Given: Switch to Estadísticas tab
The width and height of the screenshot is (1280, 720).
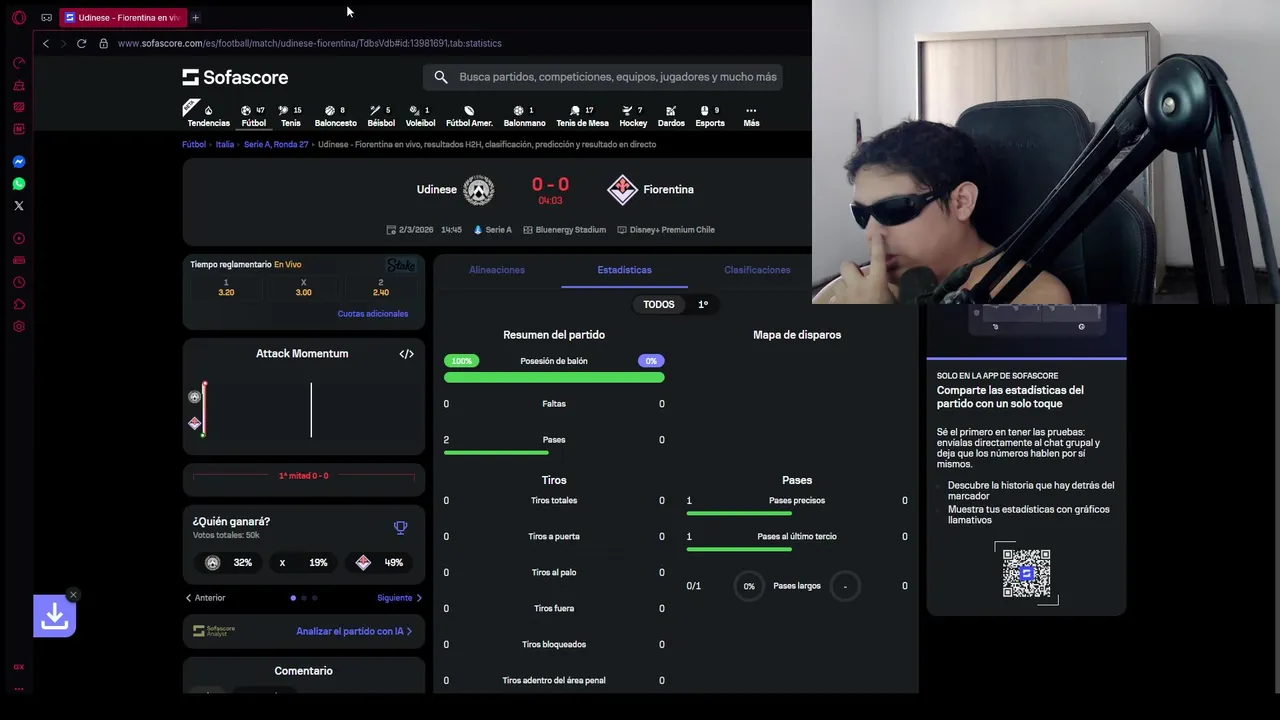Looking at the screenshot, I should [x=624, y=270].
